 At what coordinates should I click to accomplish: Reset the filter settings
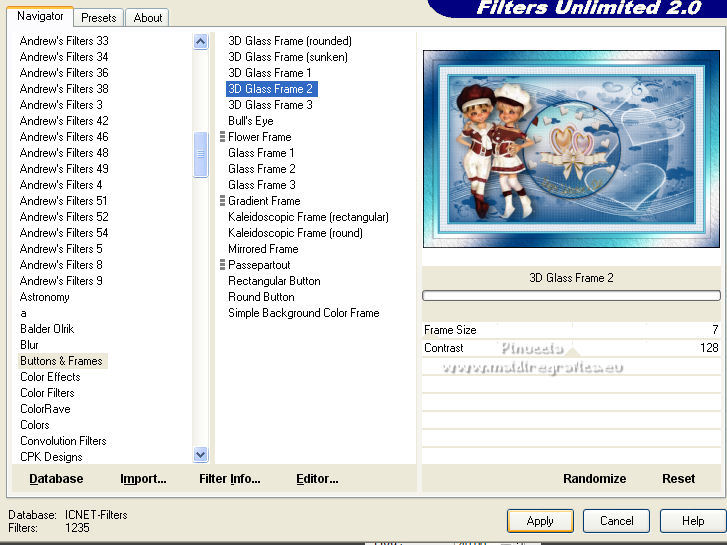pos(678,479)
